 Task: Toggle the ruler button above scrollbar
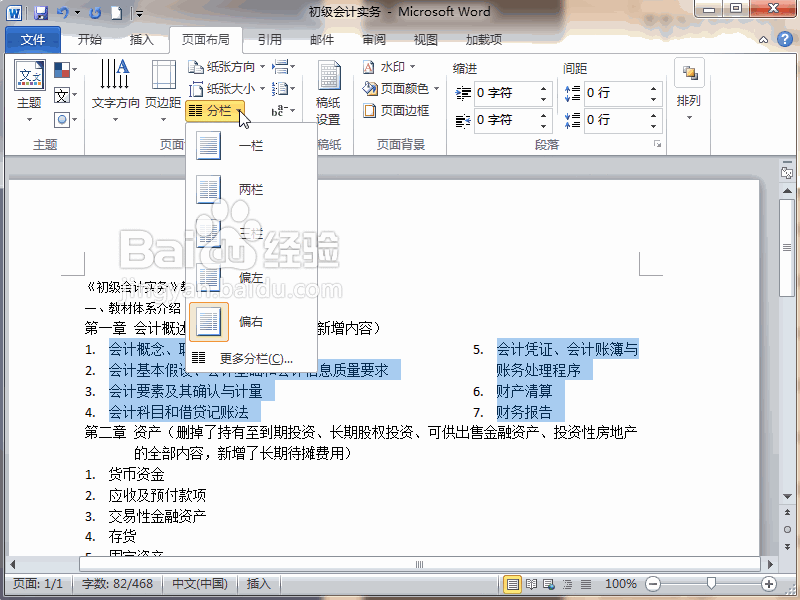(787, 172)
